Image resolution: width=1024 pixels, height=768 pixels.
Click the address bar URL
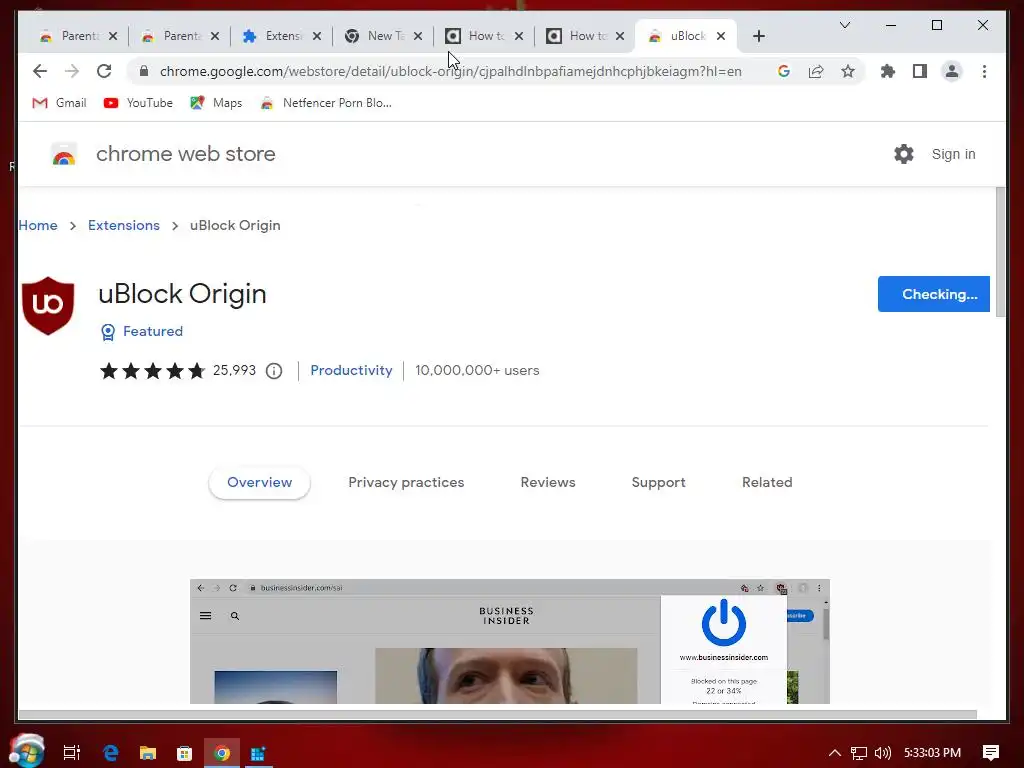click(451, 71)
